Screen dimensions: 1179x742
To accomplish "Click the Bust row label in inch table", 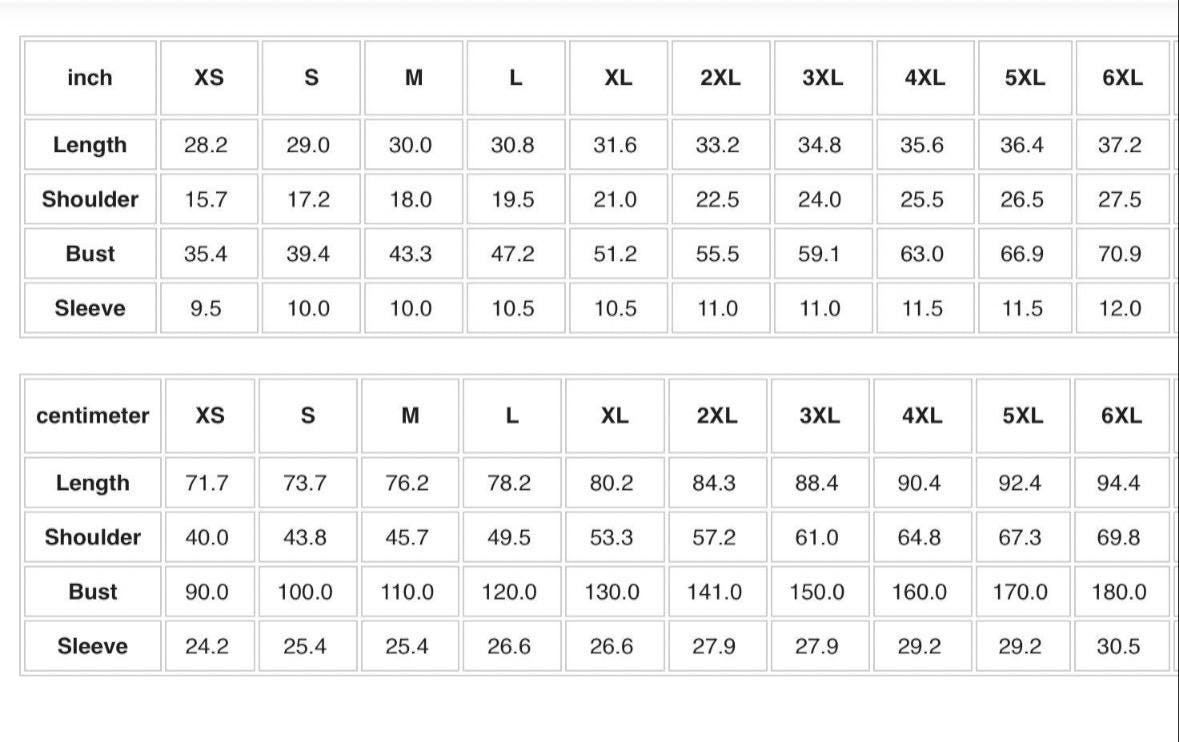I will tap(90, 254).
